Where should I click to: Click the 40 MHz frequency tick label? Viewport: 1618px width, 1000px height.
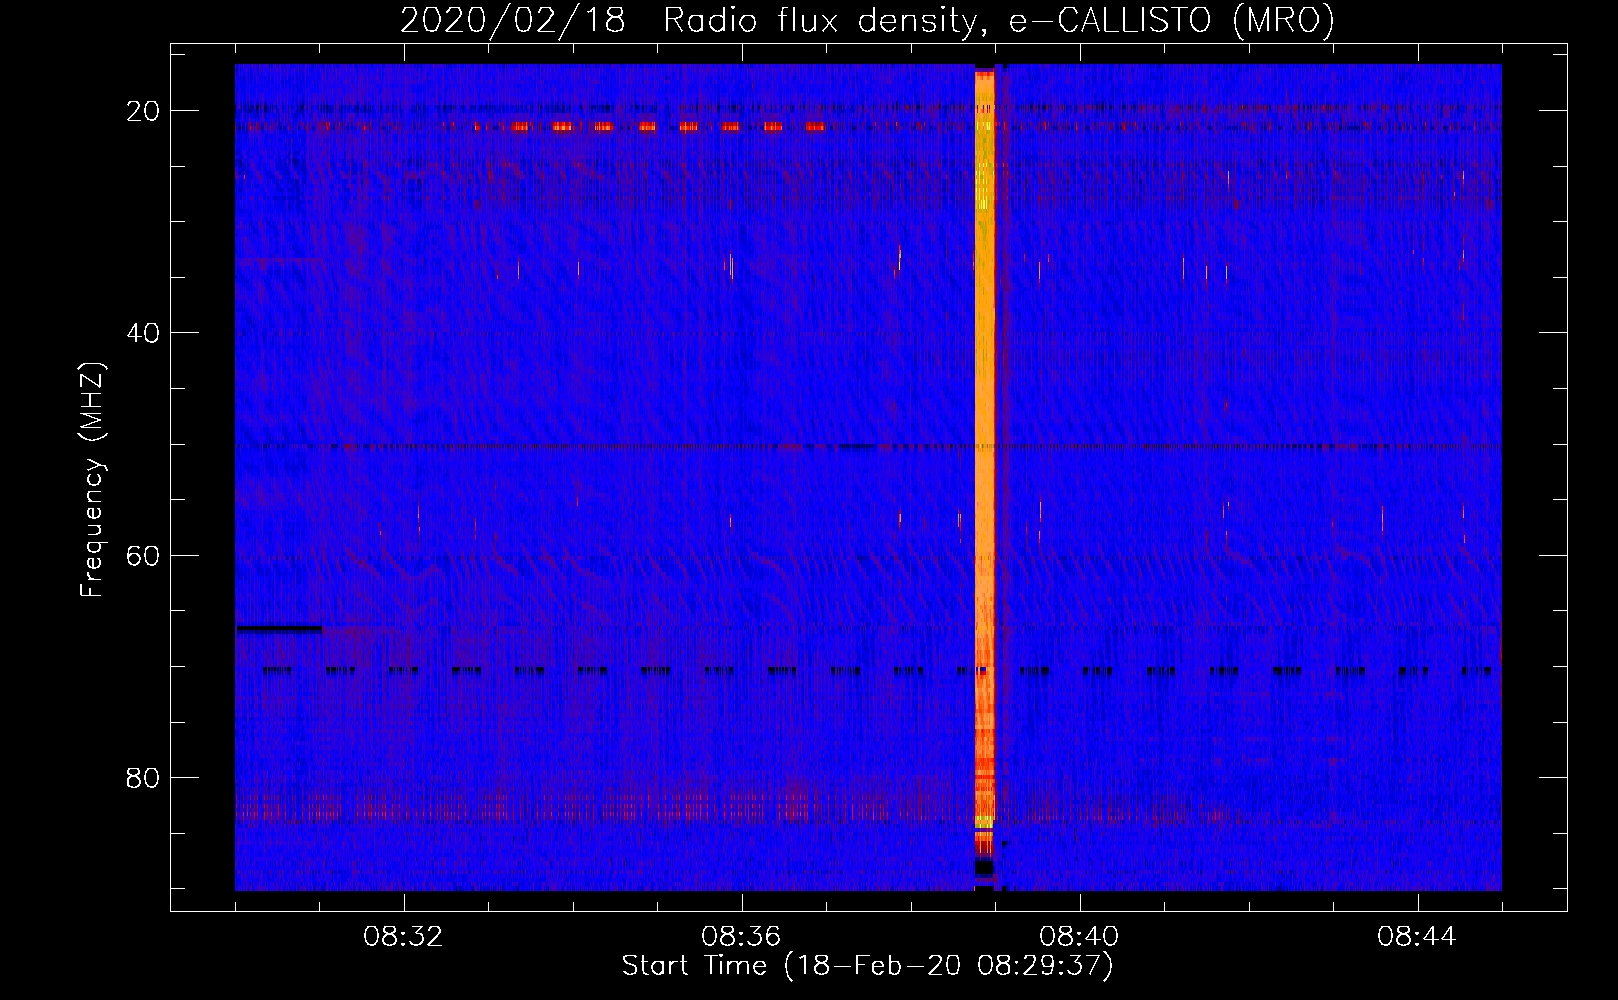point(143,333)
